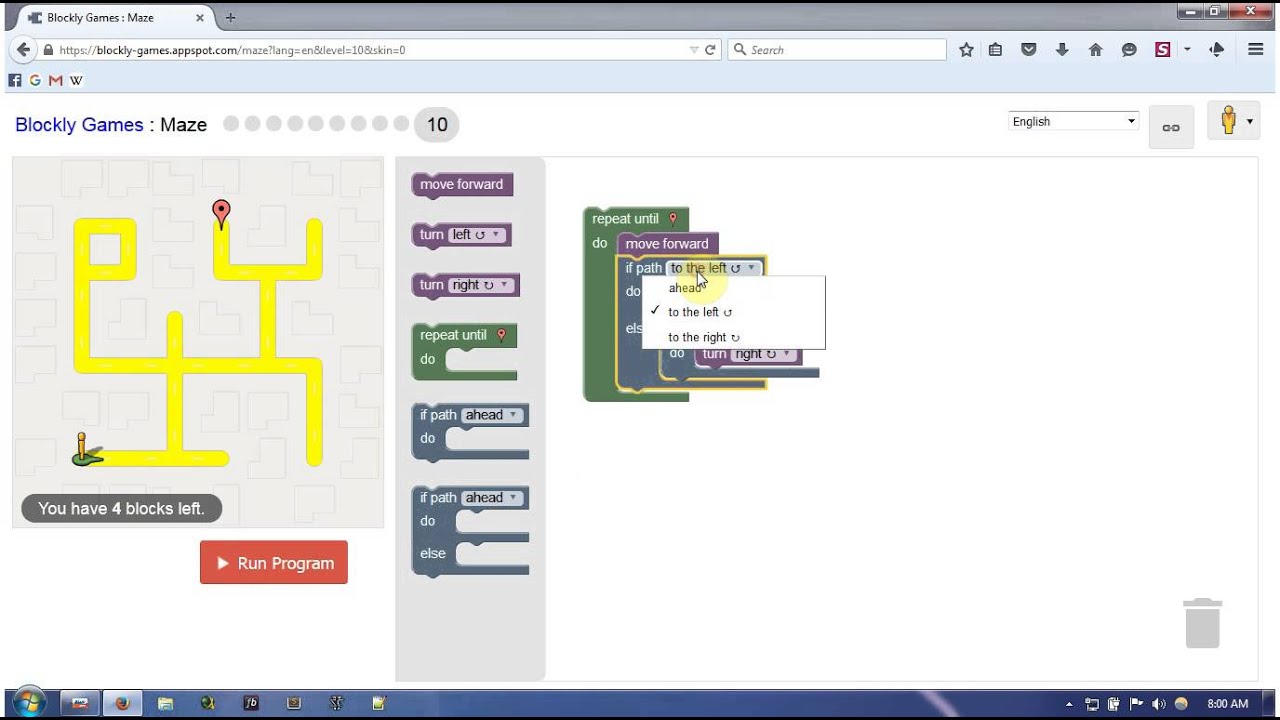Click the address bar history dropdown arrow

pyautogui.click(x=695, y=50)
